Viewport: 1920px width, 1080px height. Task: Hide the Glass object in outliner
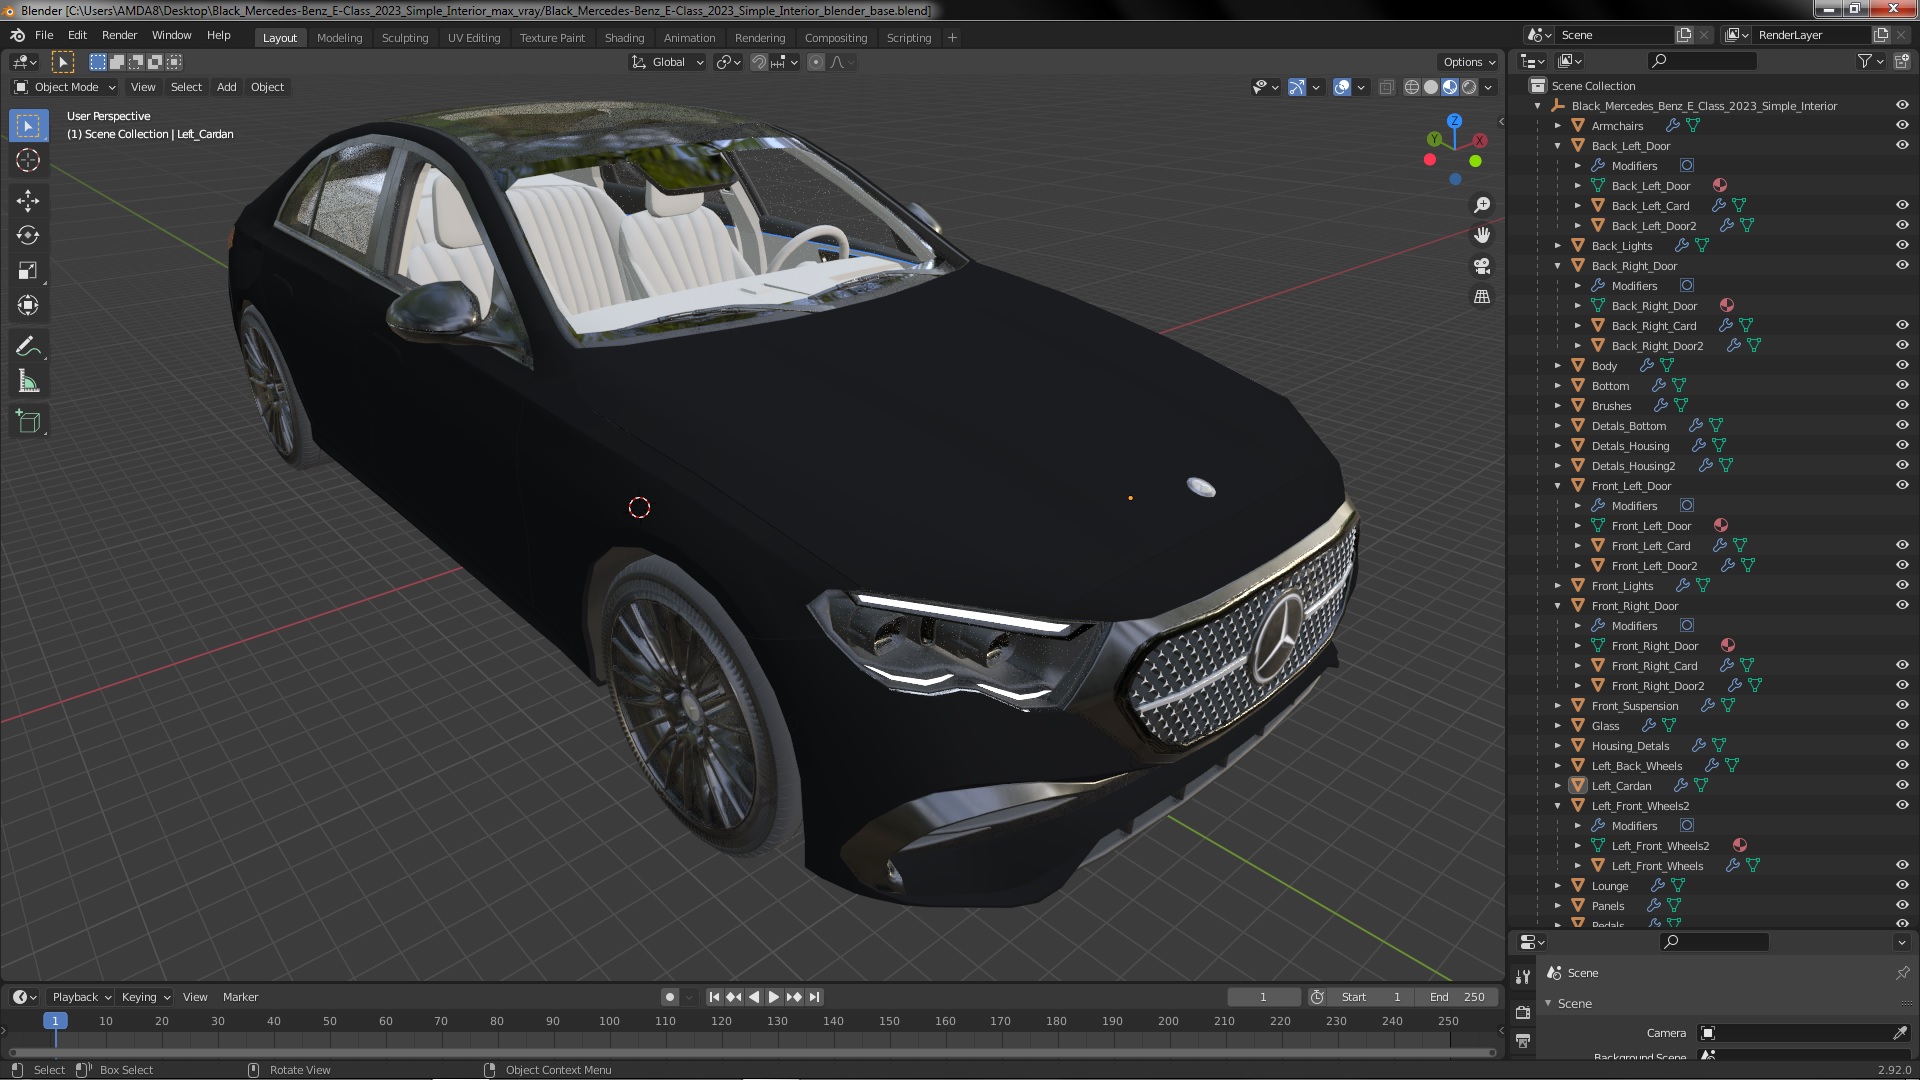tap(1902, 726)
